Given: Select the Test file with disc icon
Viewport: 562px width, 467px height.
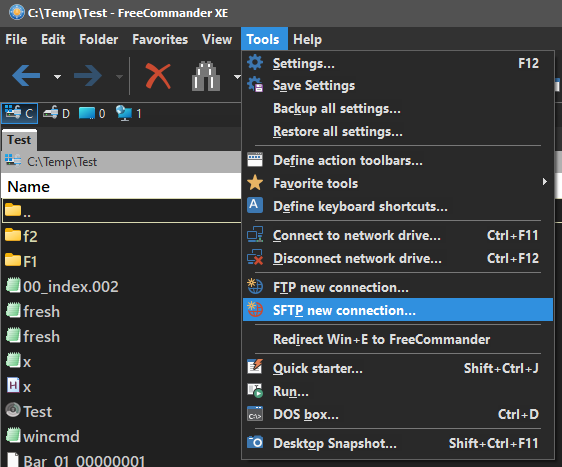Looking at the screenshot, I should coord(29,411).
